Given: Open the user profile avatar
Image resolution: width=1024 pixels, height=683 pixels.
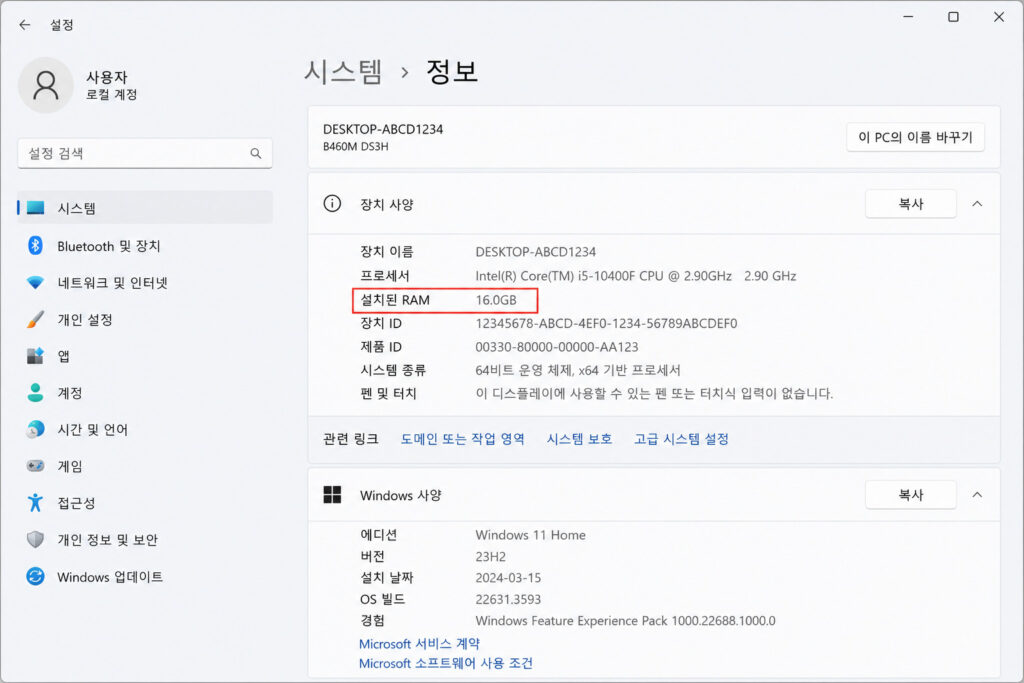Looking at the screenshot, I should click(x=46, y=85).
